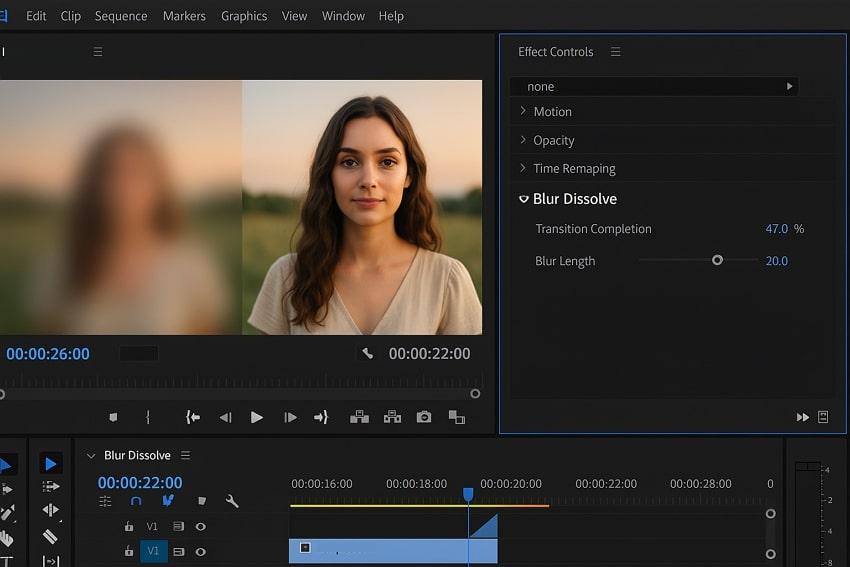Click the program monitor scrub bar right handle

click(x=475, y=394)
